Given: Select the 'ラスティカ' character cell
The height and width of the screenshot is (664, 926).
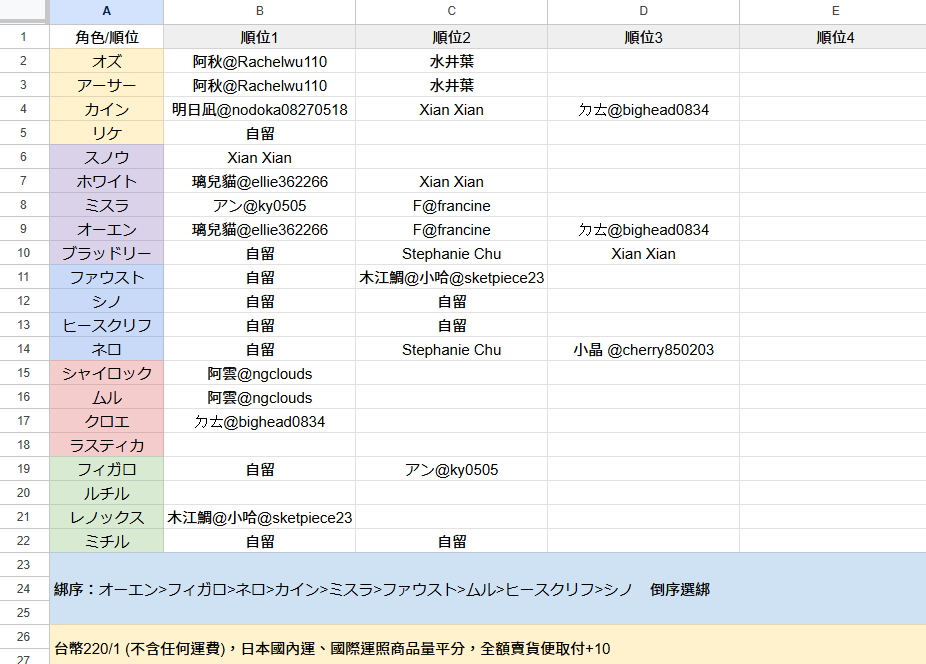Looking at the screenshot, I should point(106,445).
